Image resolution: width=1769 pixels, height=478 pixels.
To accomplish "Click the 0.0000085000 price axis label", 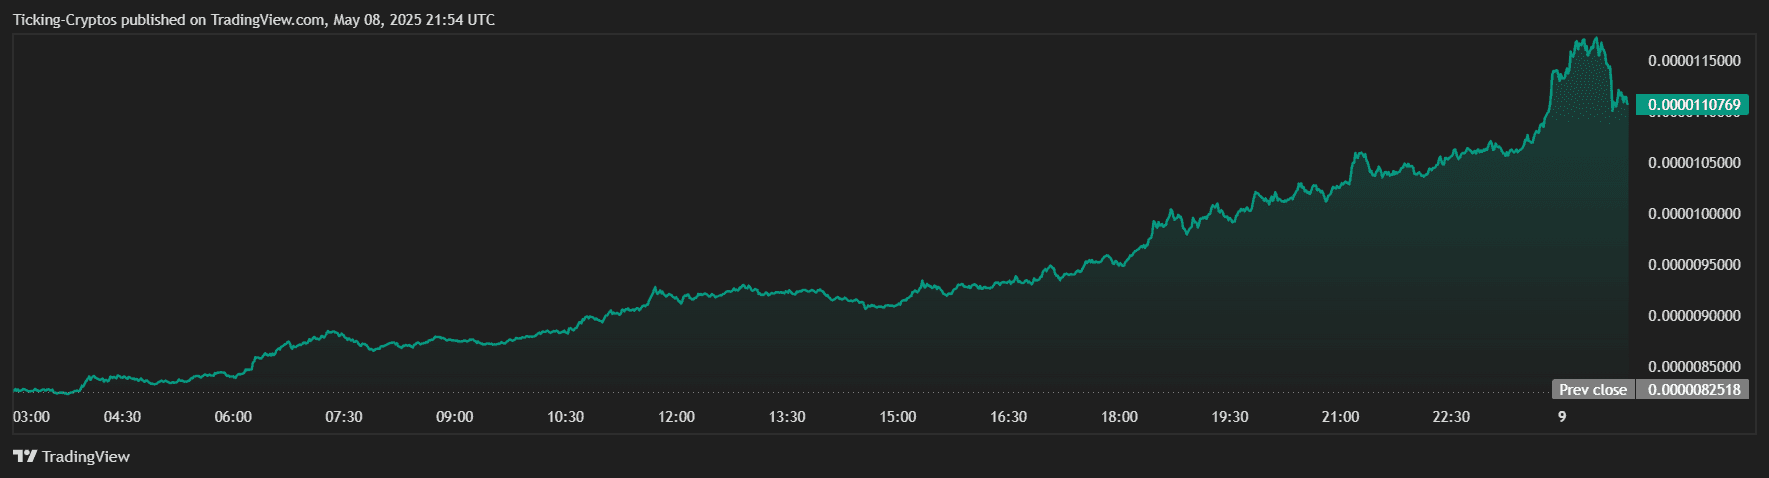I will pyautogui.click(x=1694, y=367).
